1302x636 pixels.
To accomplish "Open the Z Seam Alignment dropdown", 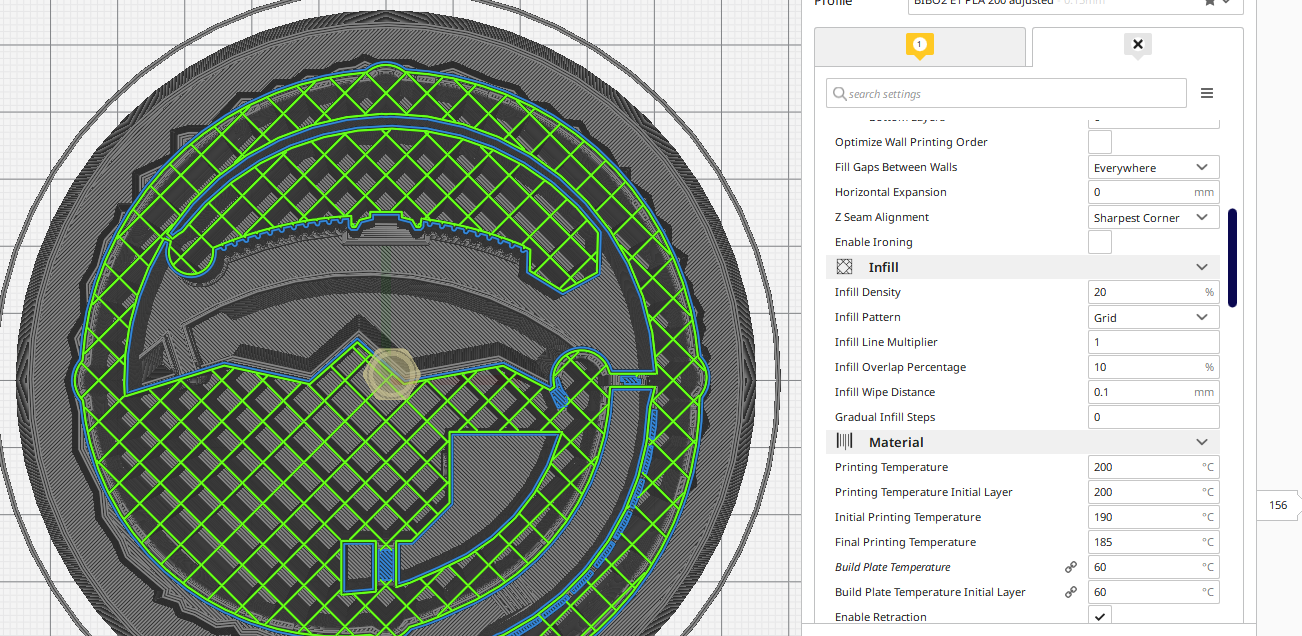I will point(1154,217).
